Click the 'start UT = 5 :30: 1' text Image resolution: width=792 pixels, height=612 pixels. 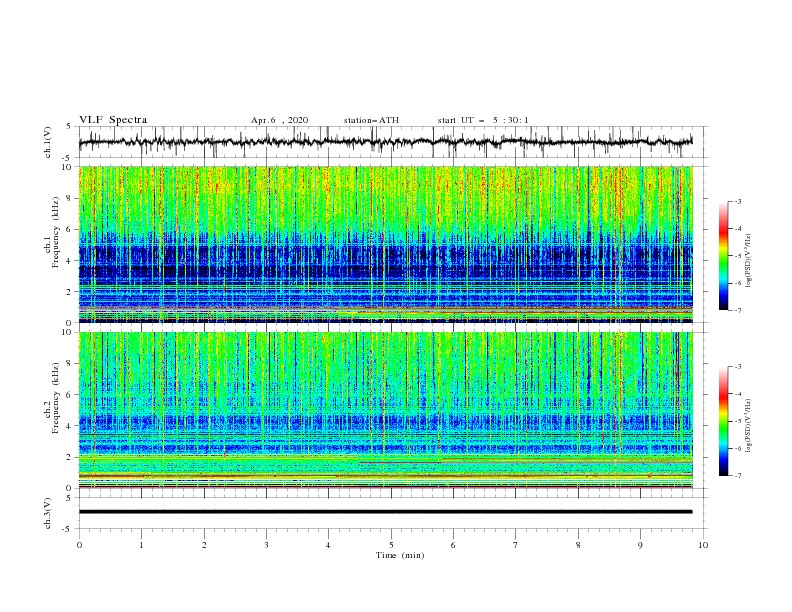pyautogui.click(x=483, y=120)
